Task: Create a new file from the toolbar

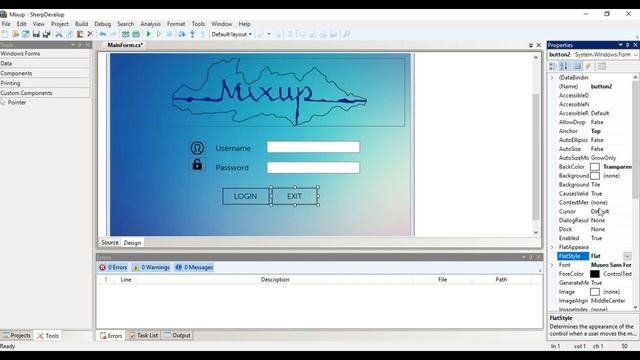Action: point(5,34)
